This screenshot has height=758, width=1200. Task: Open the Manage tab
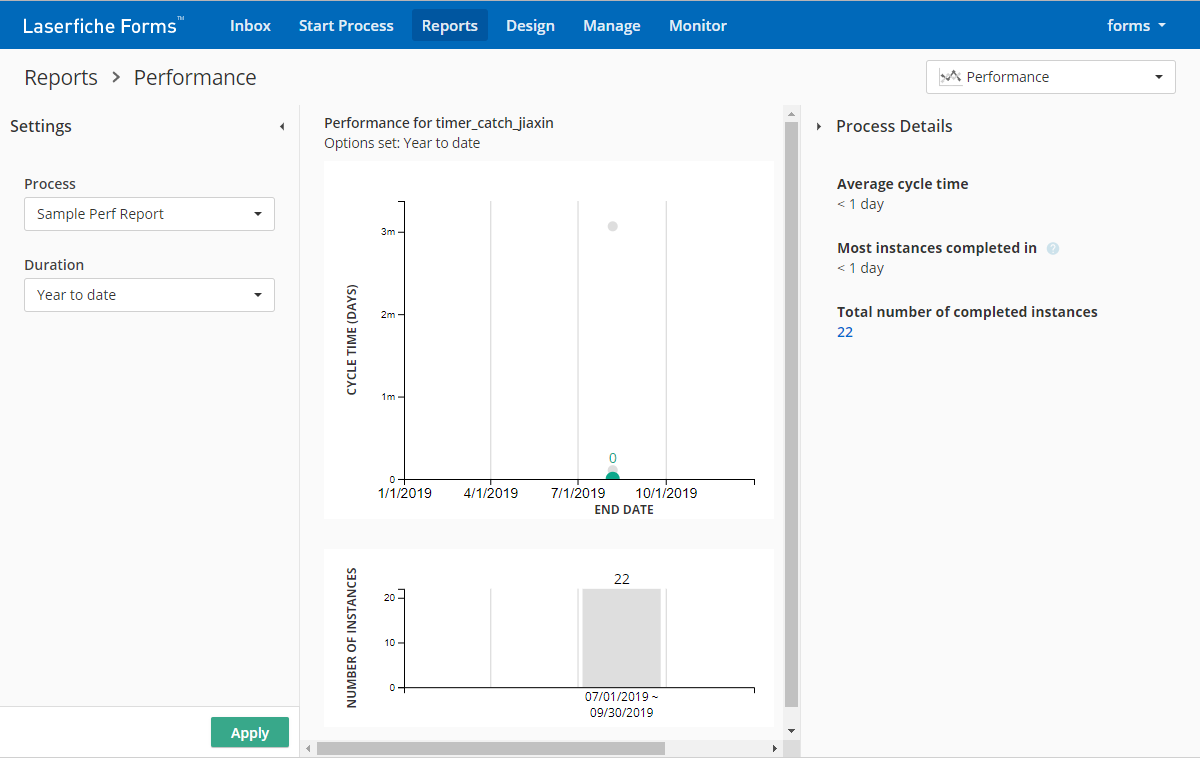[611, 26]
